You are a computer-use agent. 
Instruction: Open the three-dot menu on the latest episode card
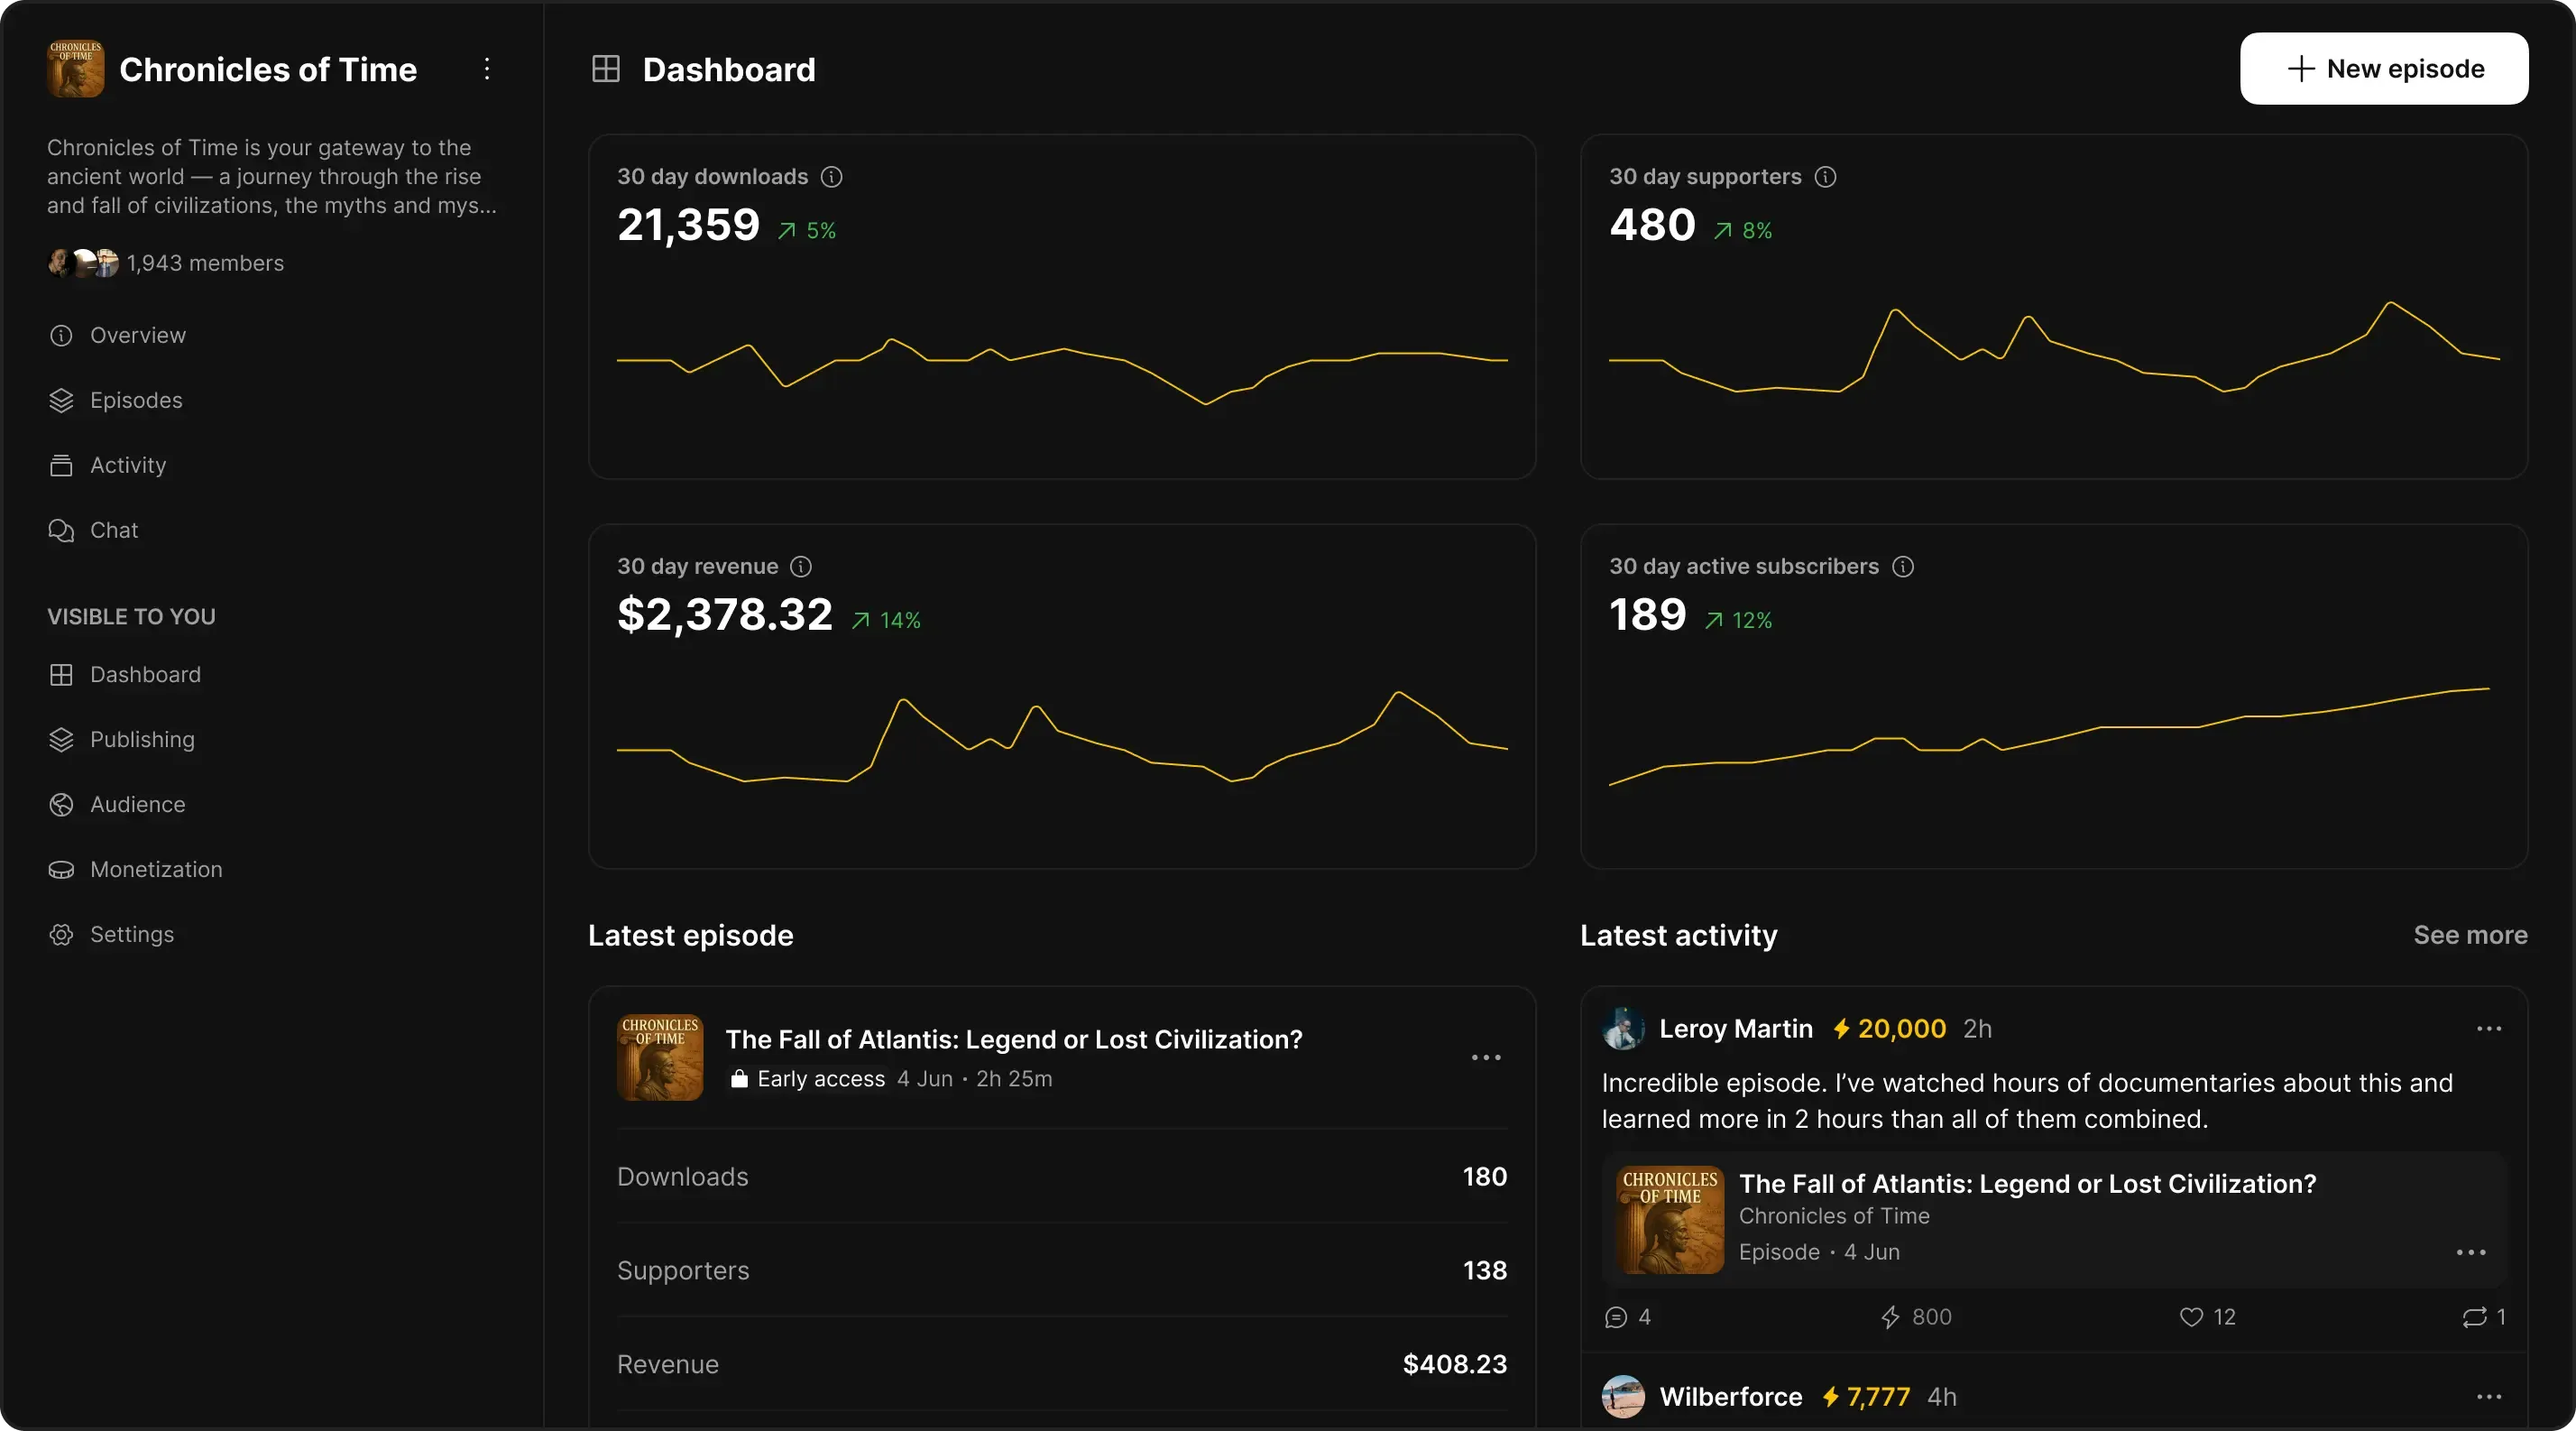pyautogui.click(x=1485, y=1058)
